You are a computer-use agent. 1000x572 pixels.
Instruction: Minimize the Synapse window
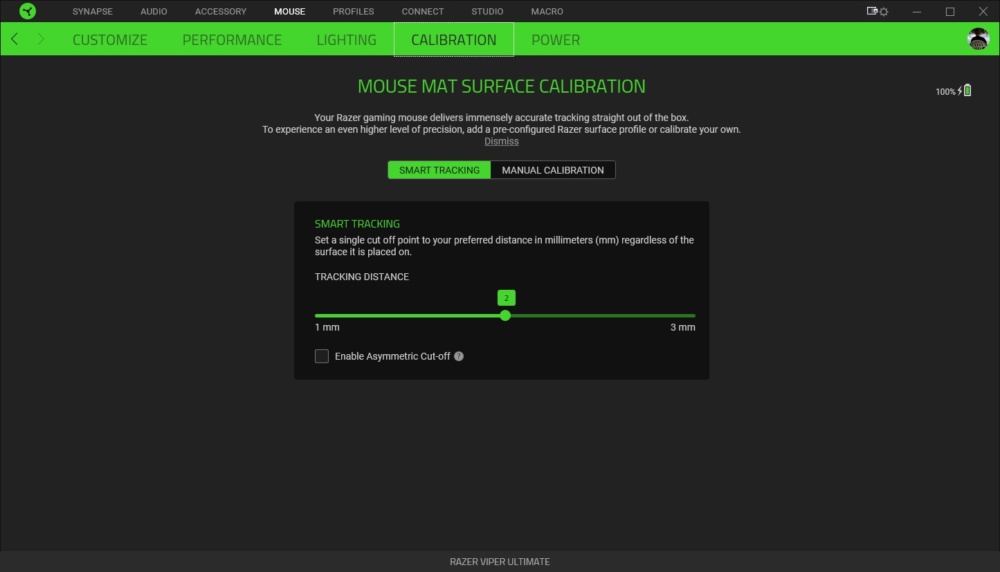click(x=916, y=11)
